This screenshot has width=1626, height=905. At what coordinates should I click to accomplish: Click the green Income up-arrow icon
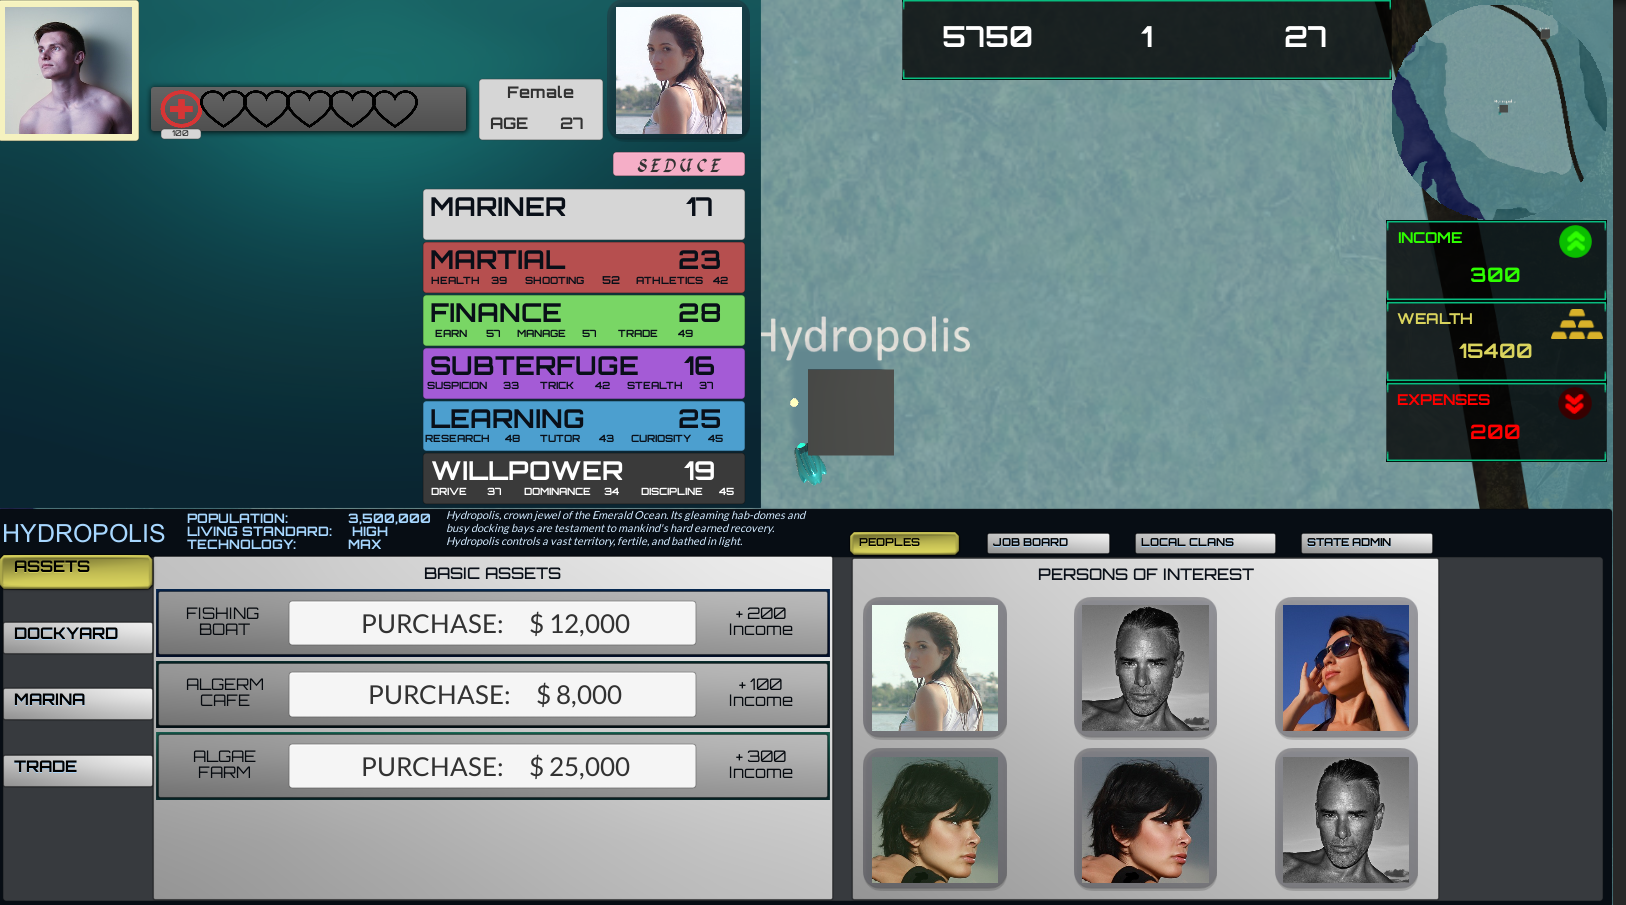tap(1575, 241)
